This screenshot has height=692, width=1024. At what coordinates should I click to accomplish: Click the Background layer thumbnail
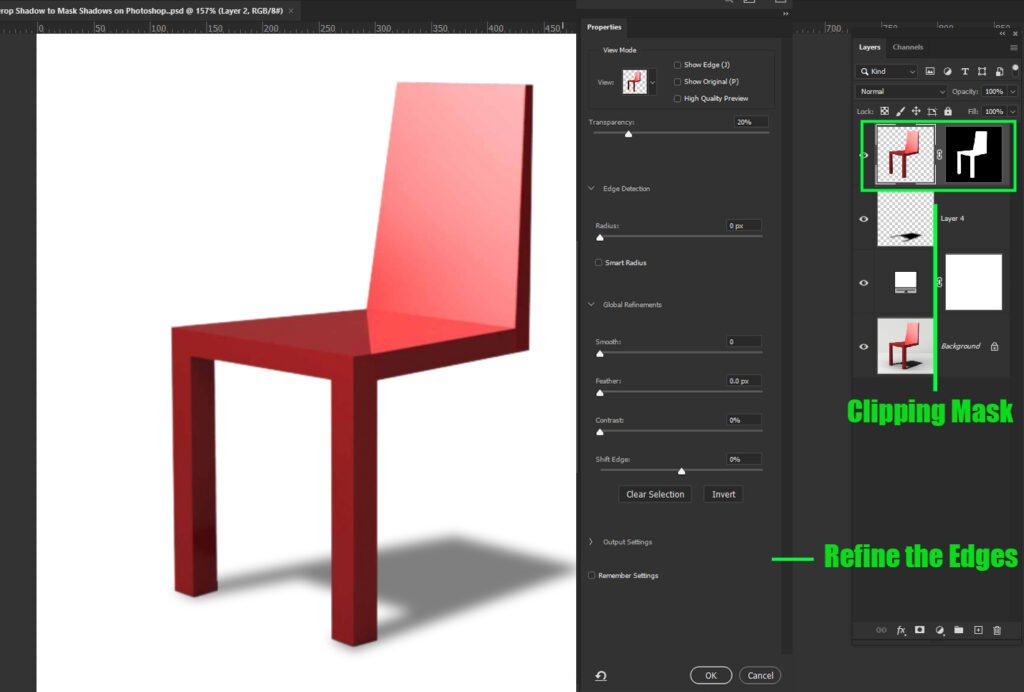[x=904, y=346]
